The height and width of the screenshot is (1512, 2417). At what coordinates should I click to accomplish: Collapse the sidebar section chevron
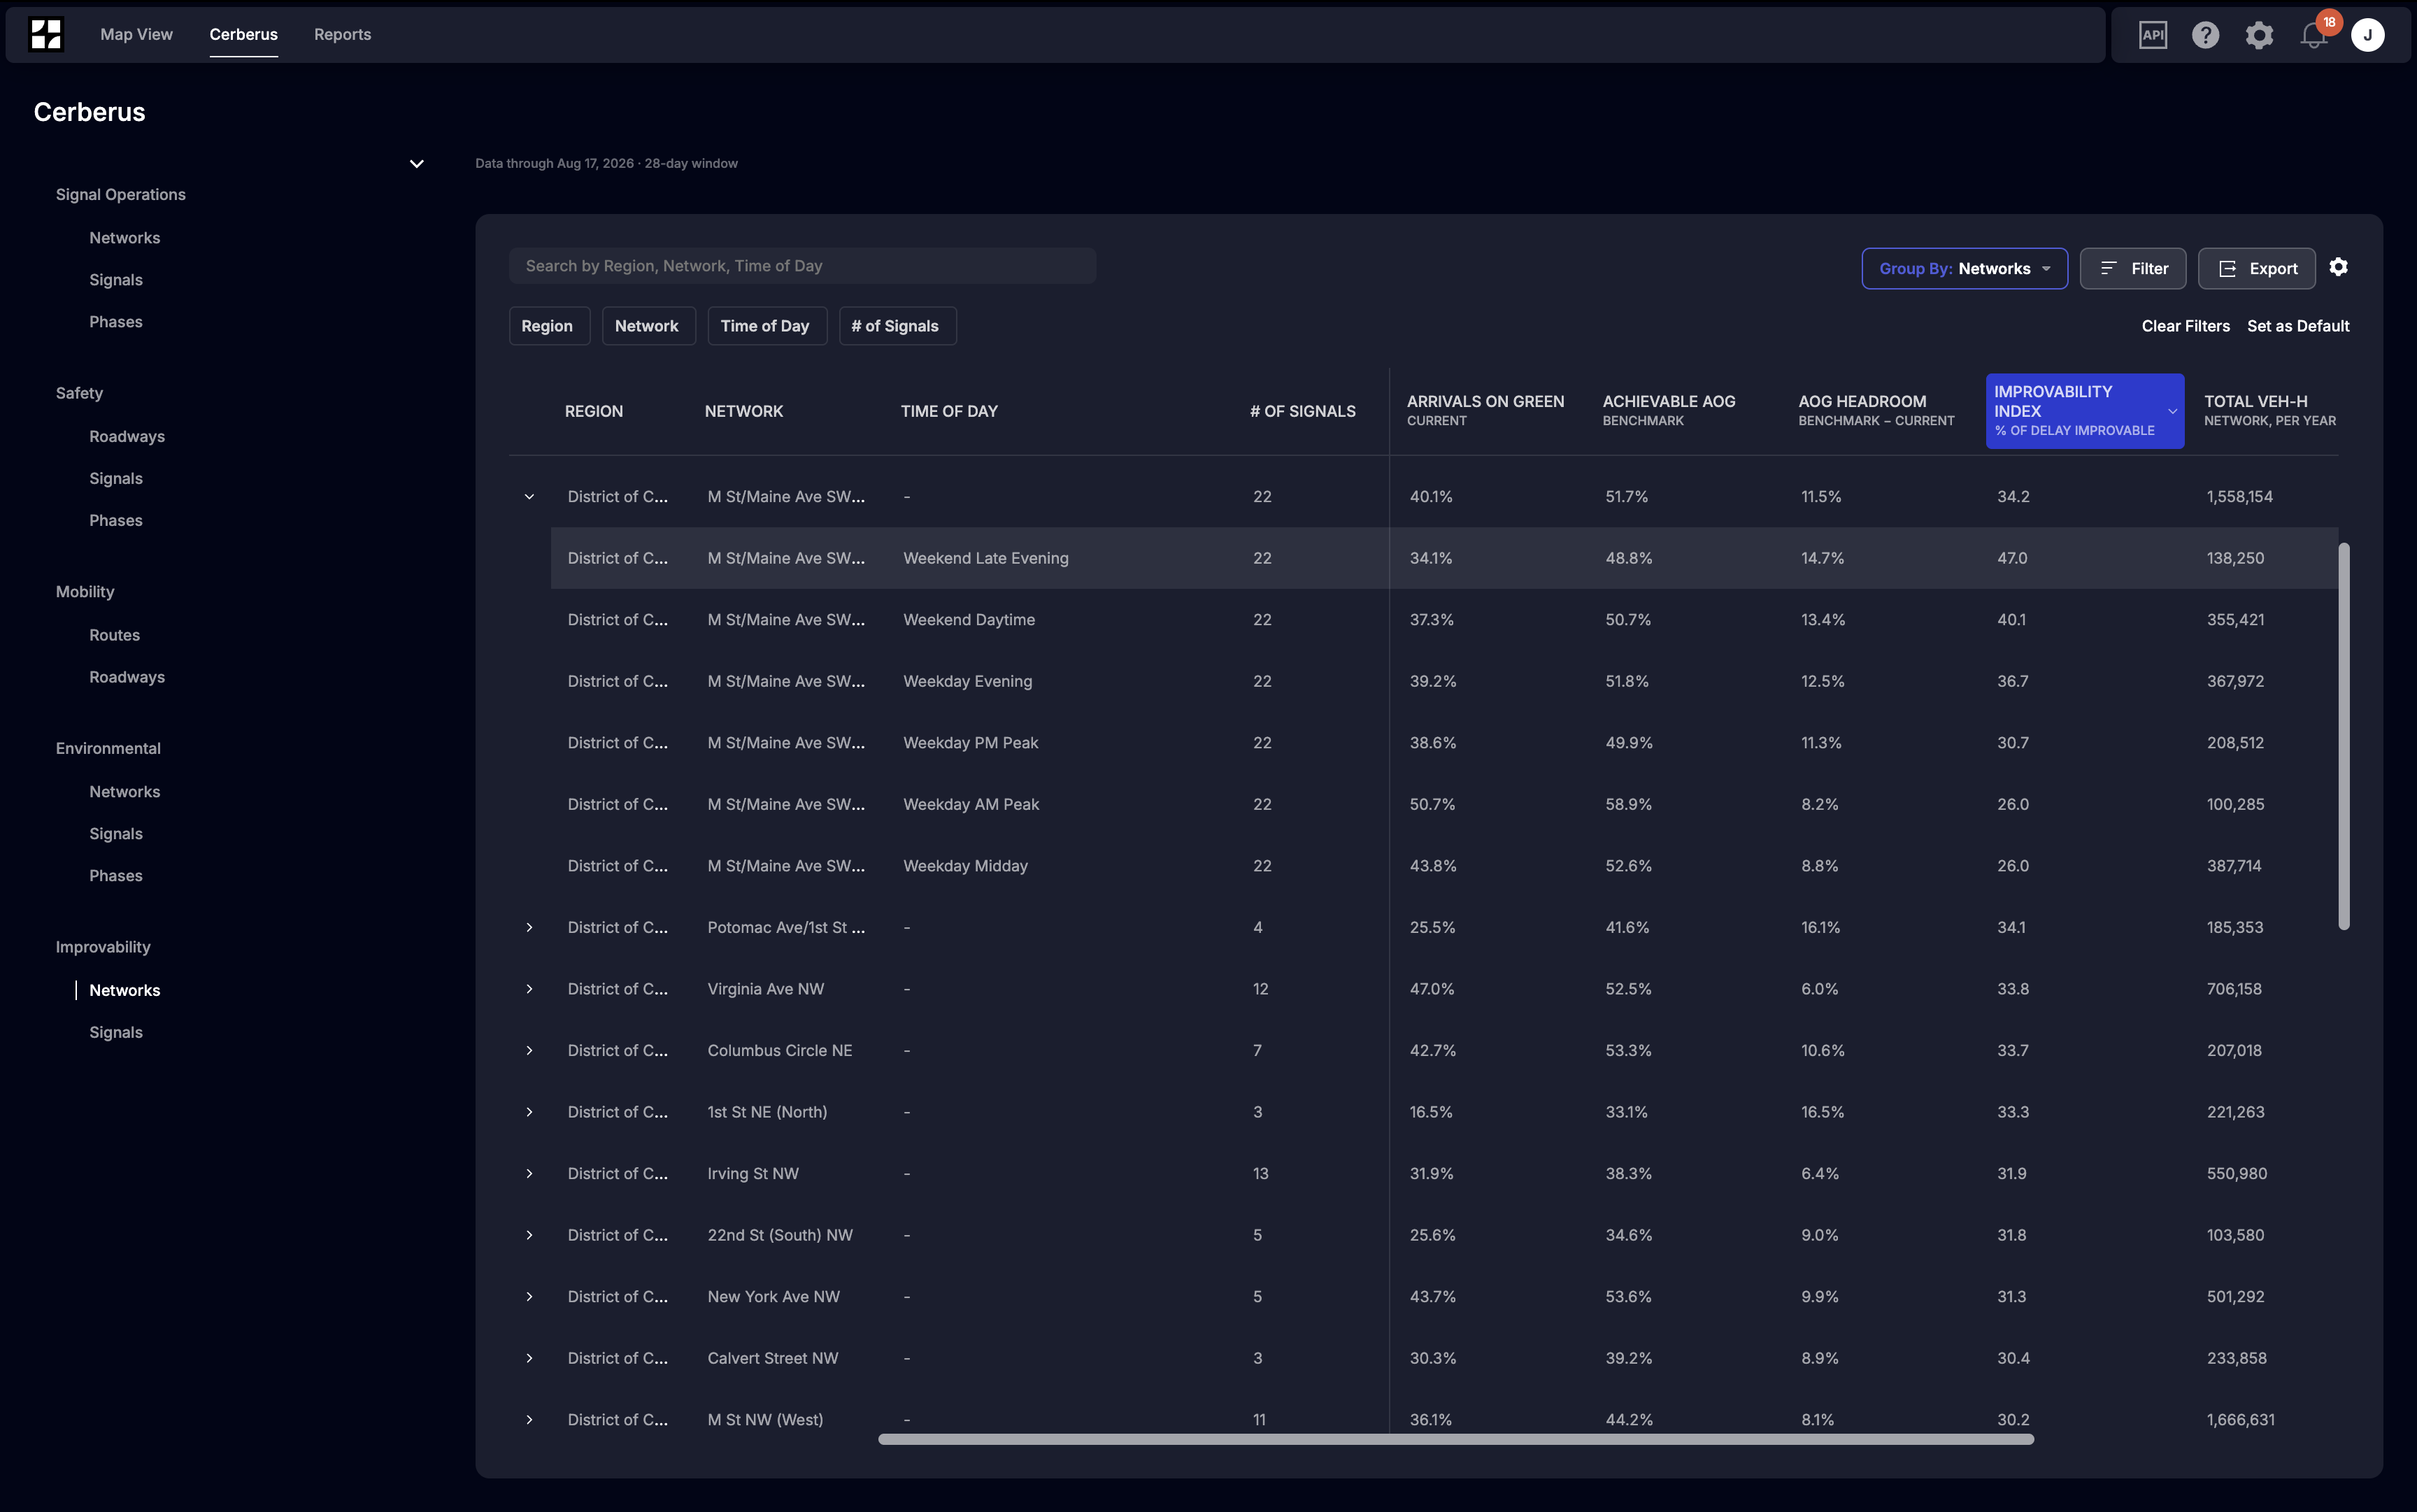(x=417, y=164)
